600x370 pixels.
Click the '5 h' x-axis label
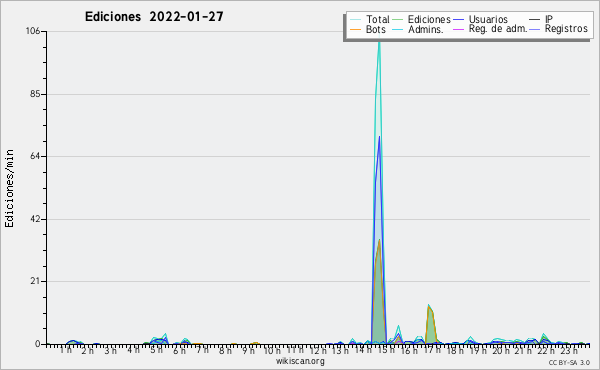coord(156,350)
